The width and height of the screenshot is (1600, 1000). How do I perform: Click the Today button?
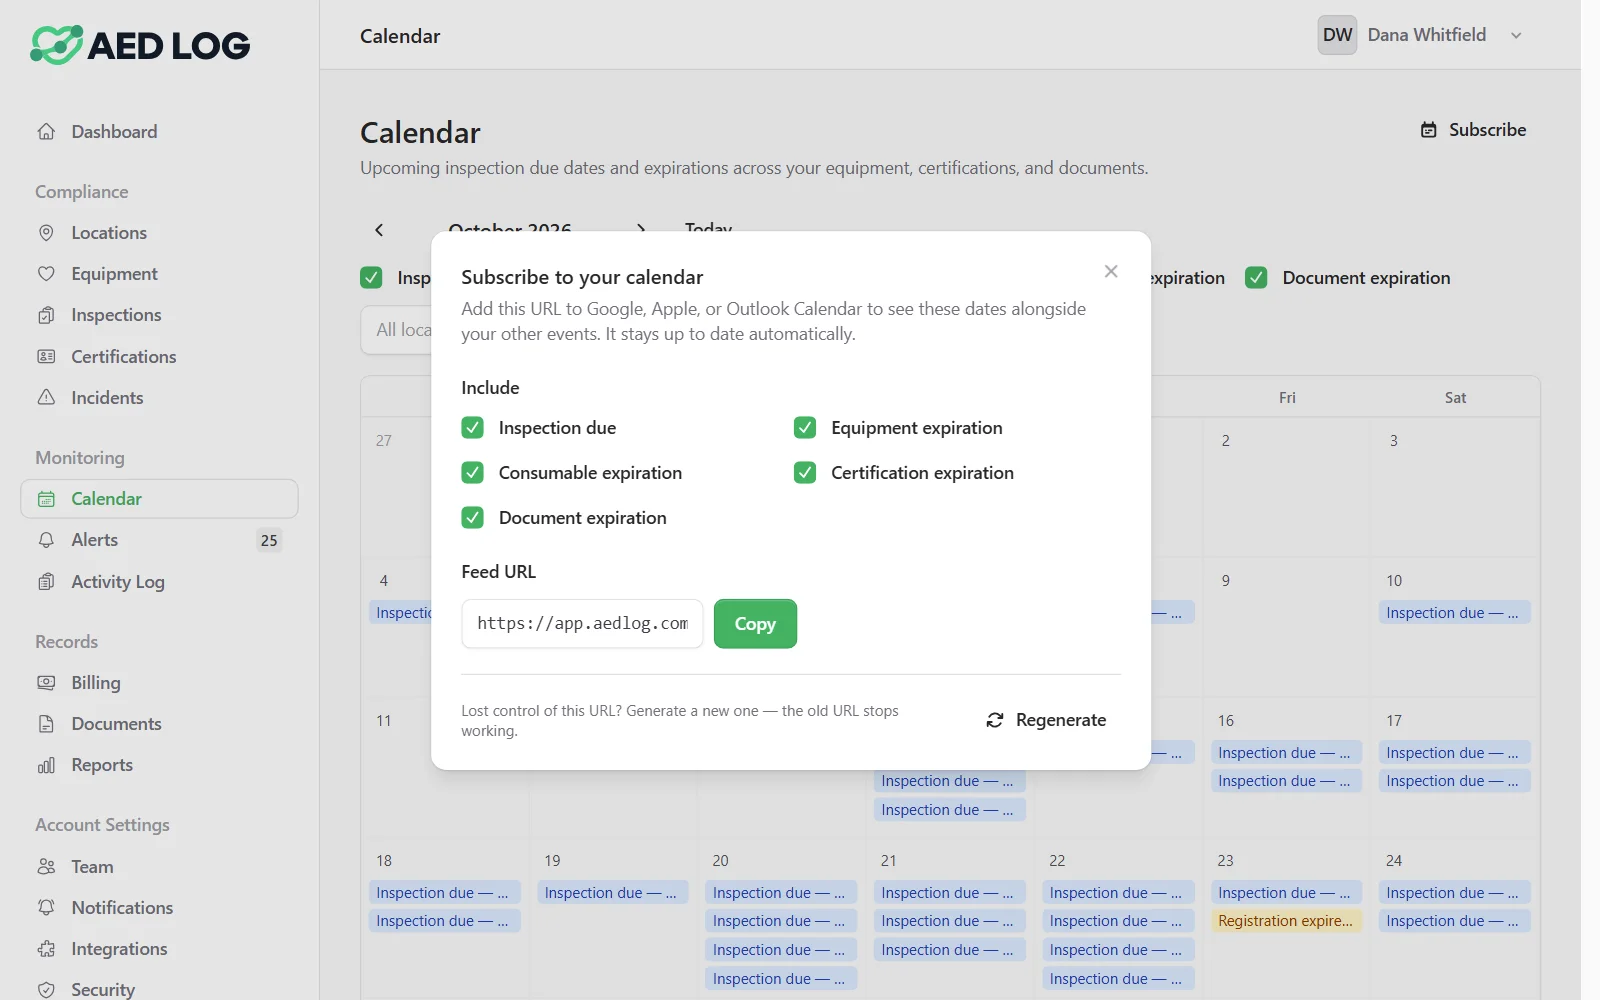(x=709, y=230)
